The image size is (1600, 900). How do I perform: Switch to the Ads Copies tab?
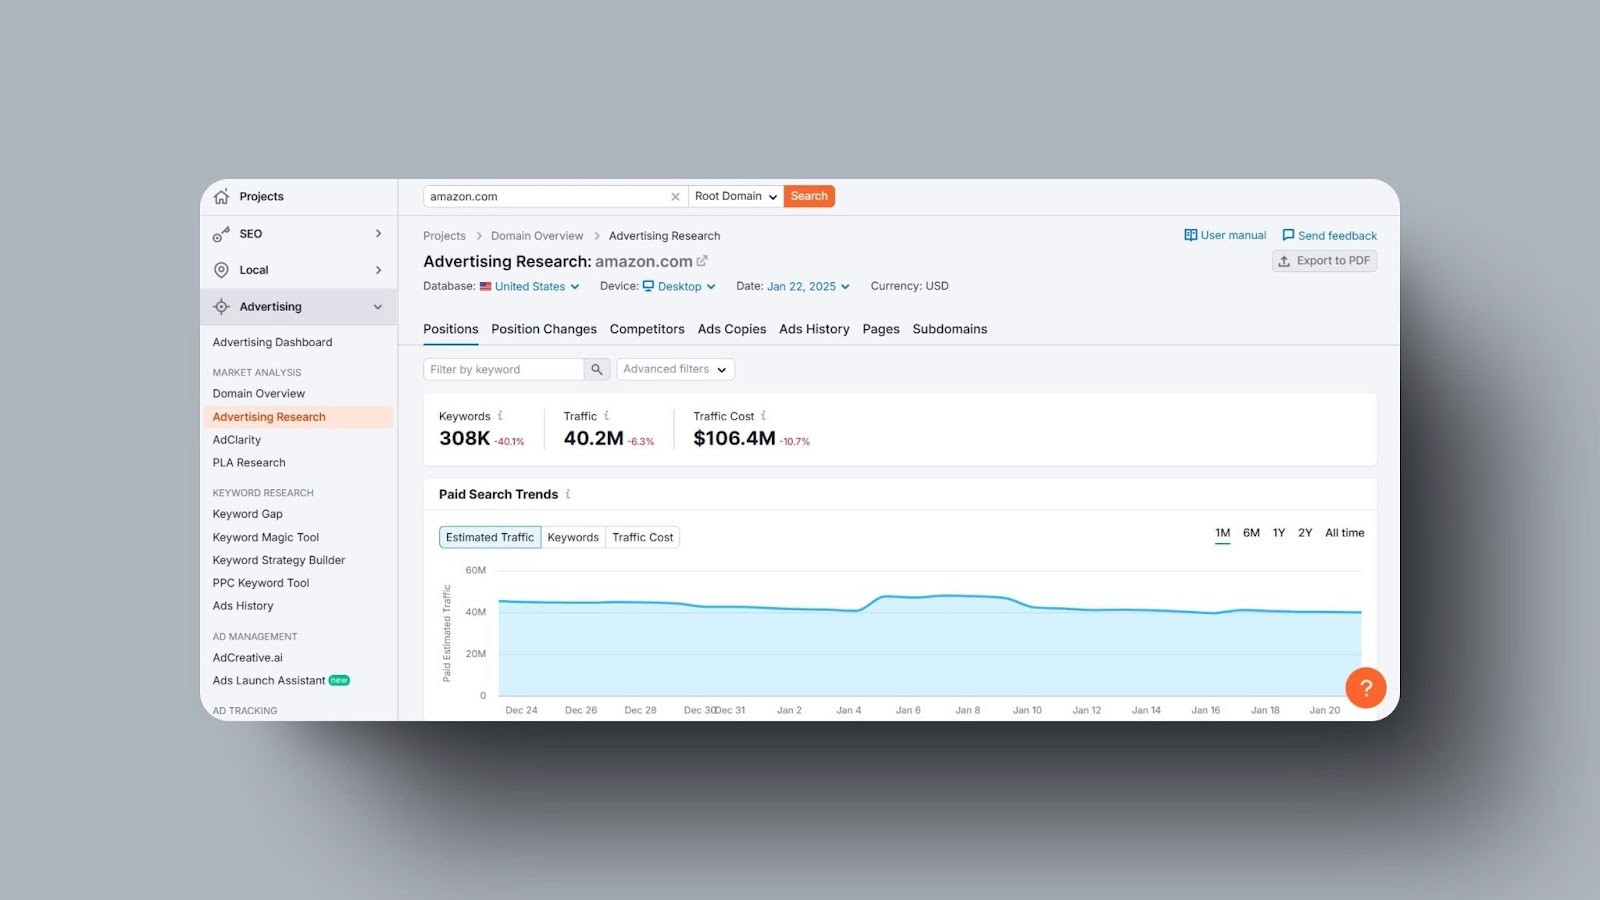pyautogui.click(x=732, y=329)
